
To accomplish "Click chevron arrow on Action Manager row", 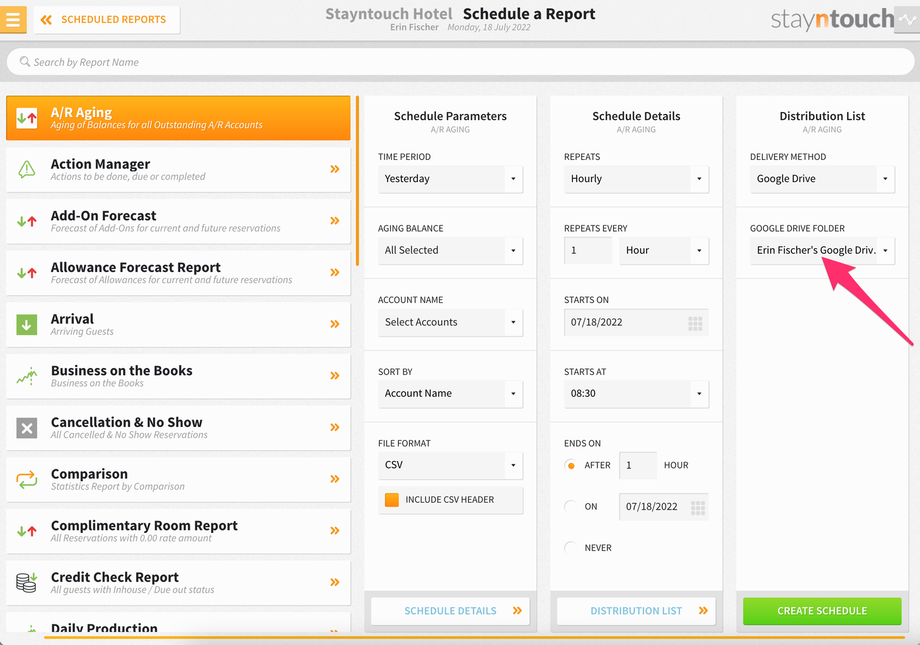I will click(x=334, y=169).
